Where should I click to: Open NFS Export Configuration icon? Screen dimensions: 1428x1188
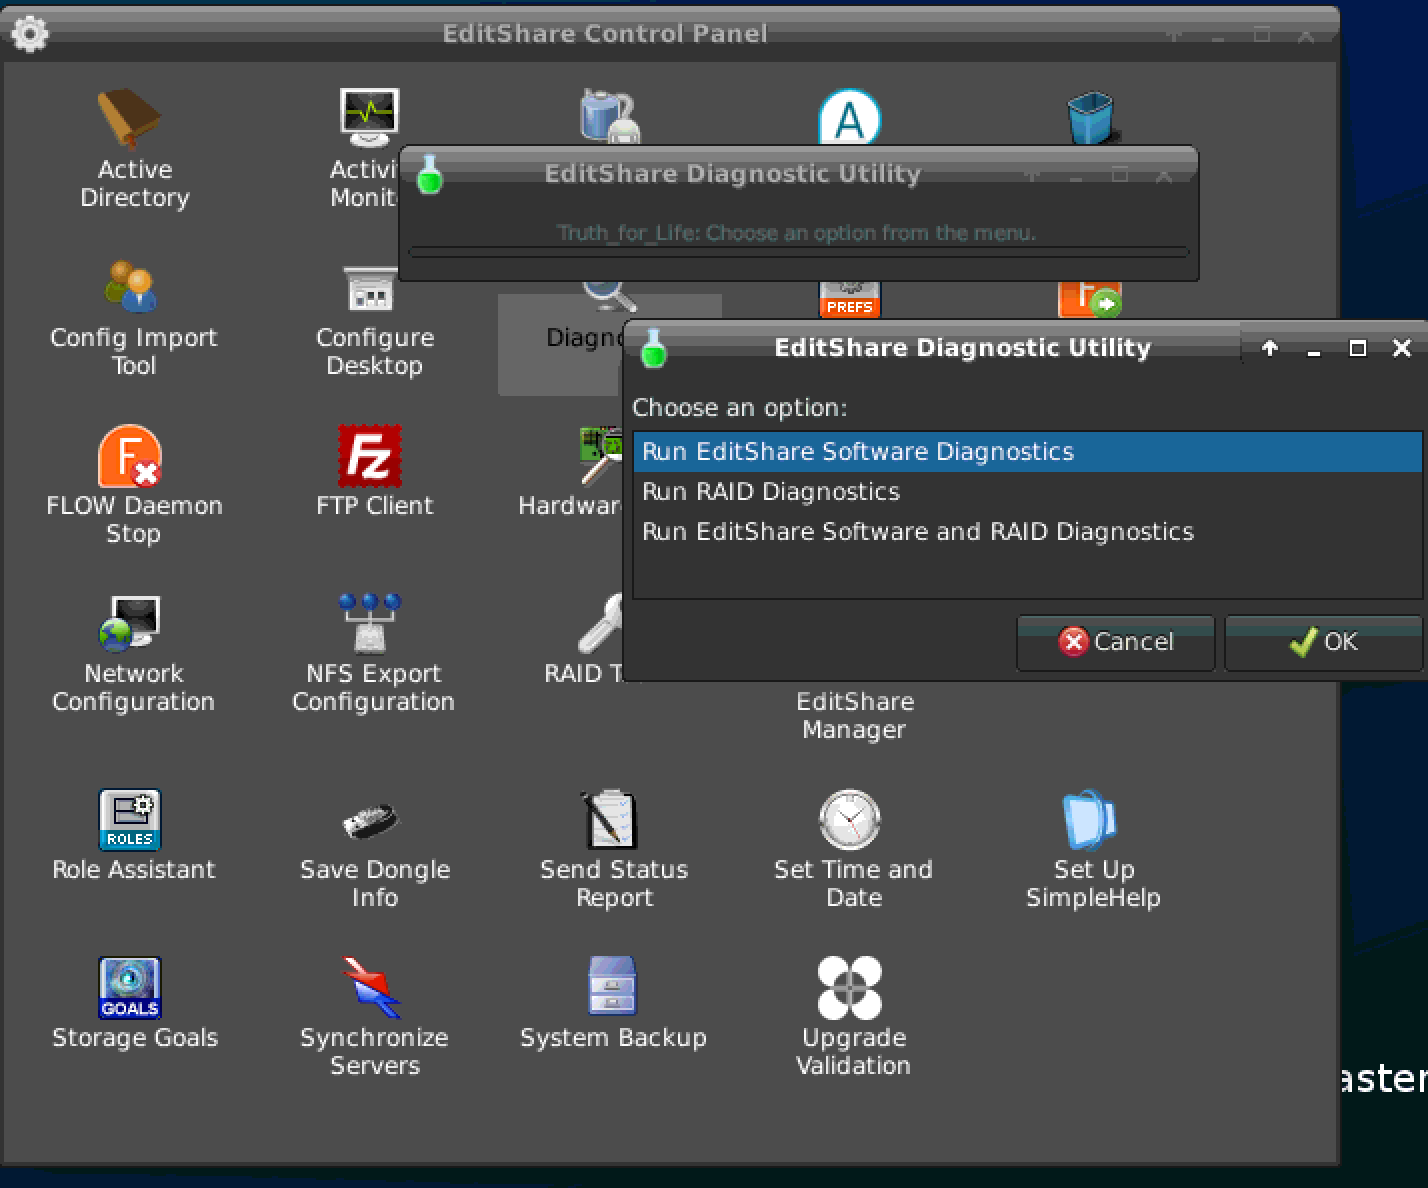coord(369,623)
